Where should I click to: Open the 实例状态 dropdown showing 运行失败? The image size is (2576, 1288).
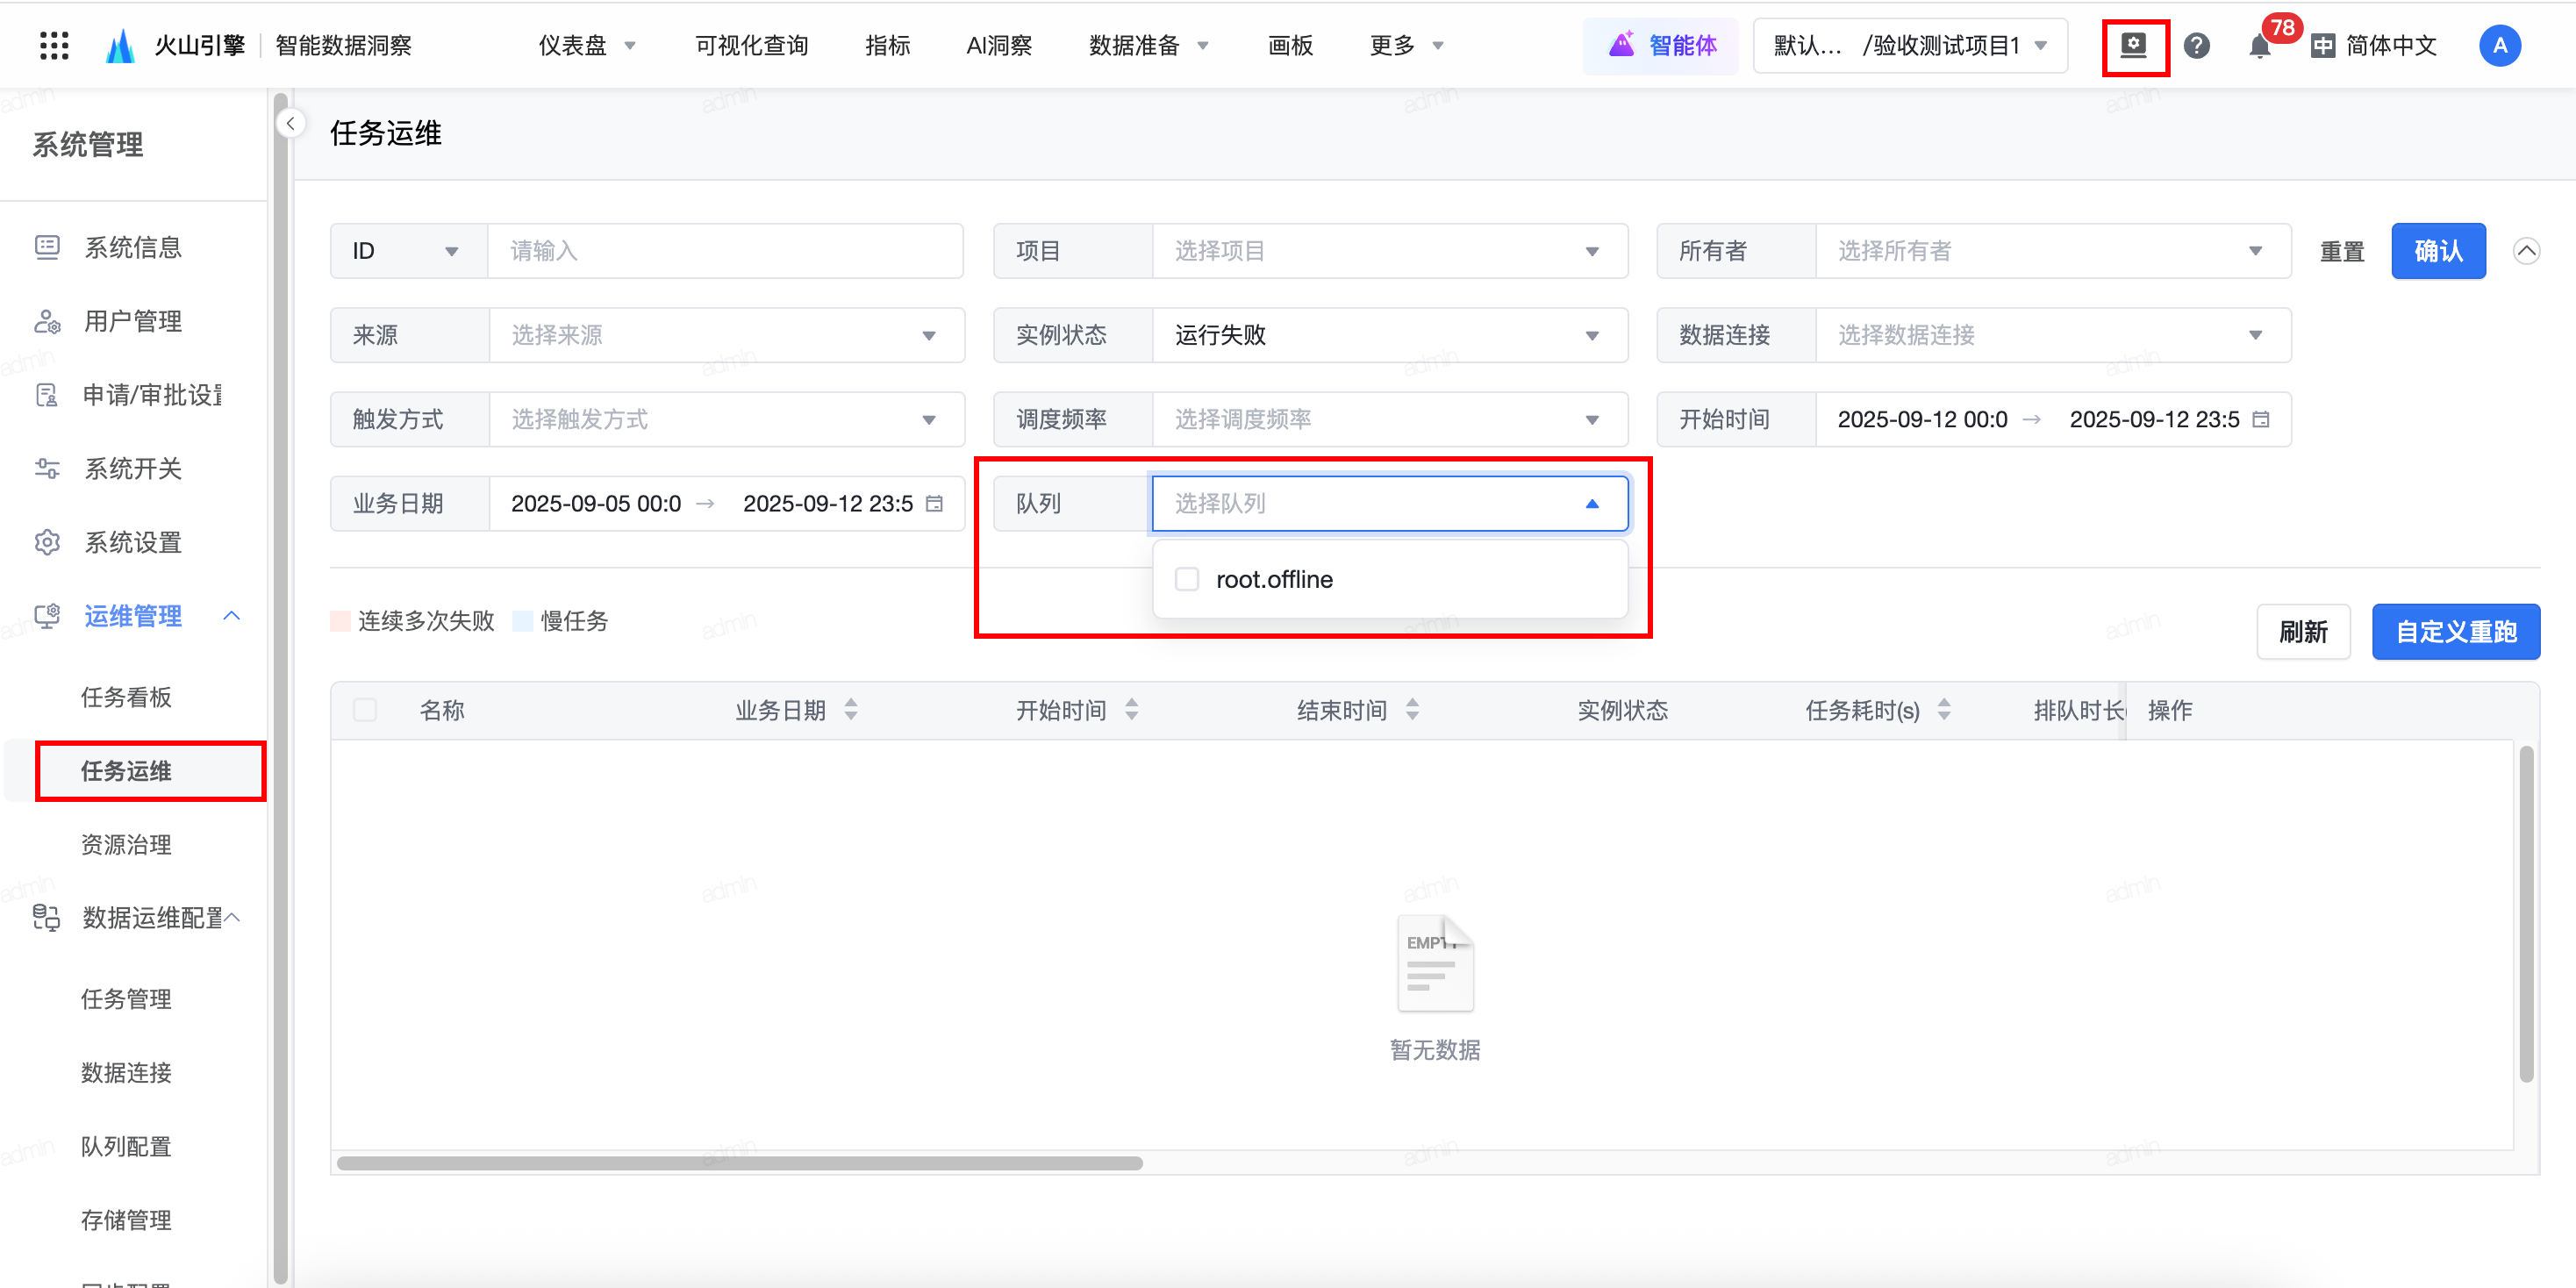pyautogui.click(x=1388, y=335)
